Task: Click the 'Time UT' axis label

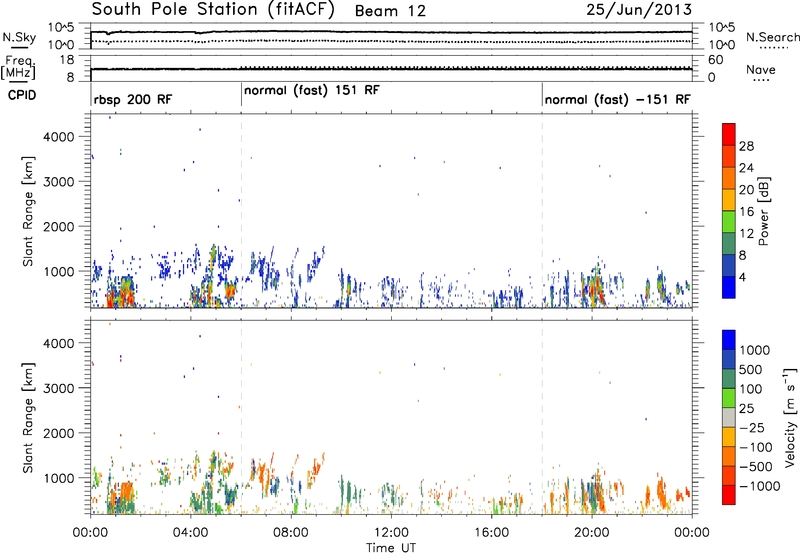Action: (391, 548)
